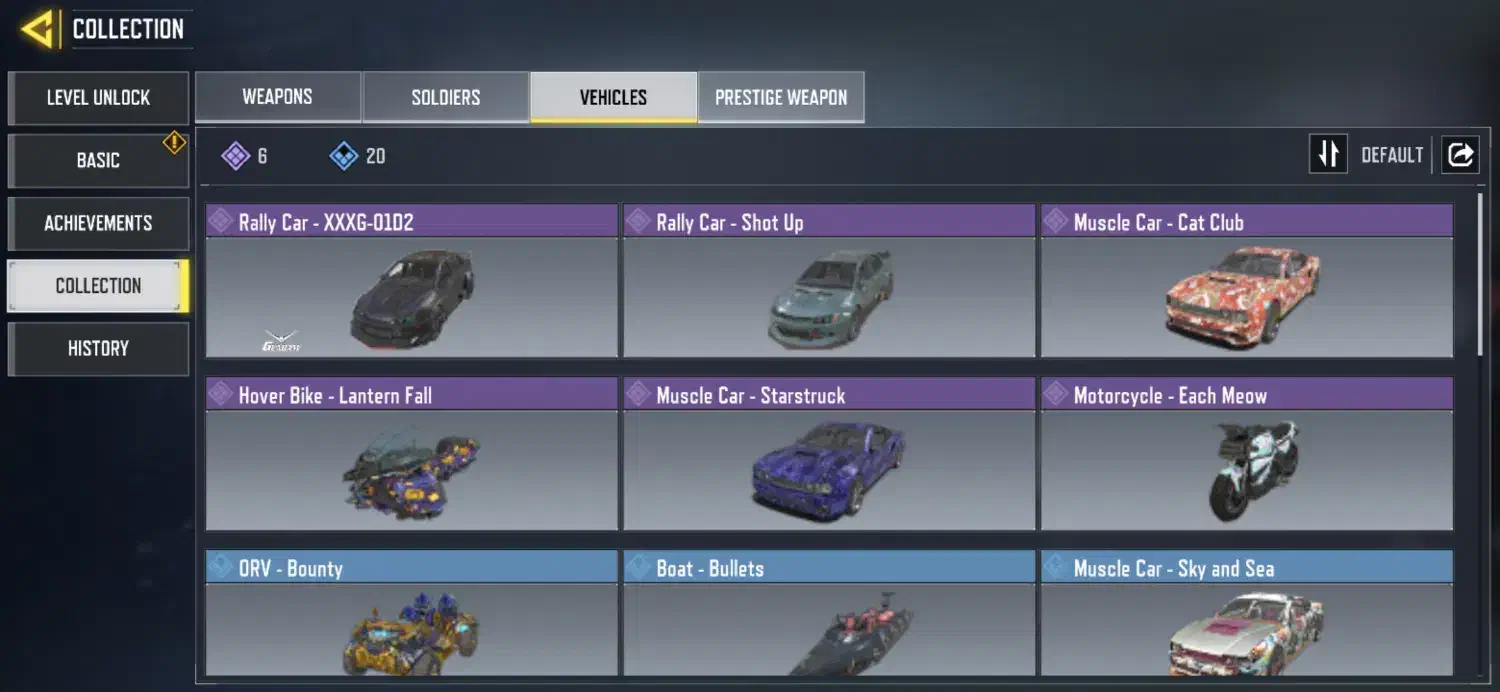Image resolution: width=1500 pixels, height=692 pixels.
Task: Open the DEFAULT sort dropdown
Action: (1392, 155)
